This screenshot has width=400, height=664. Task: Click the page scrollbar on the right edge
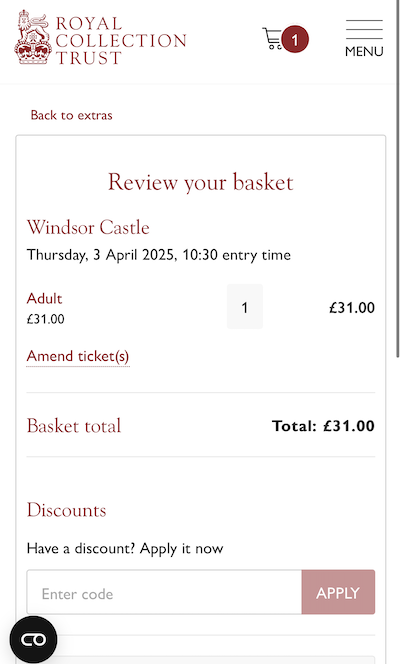tap(397, 178)
